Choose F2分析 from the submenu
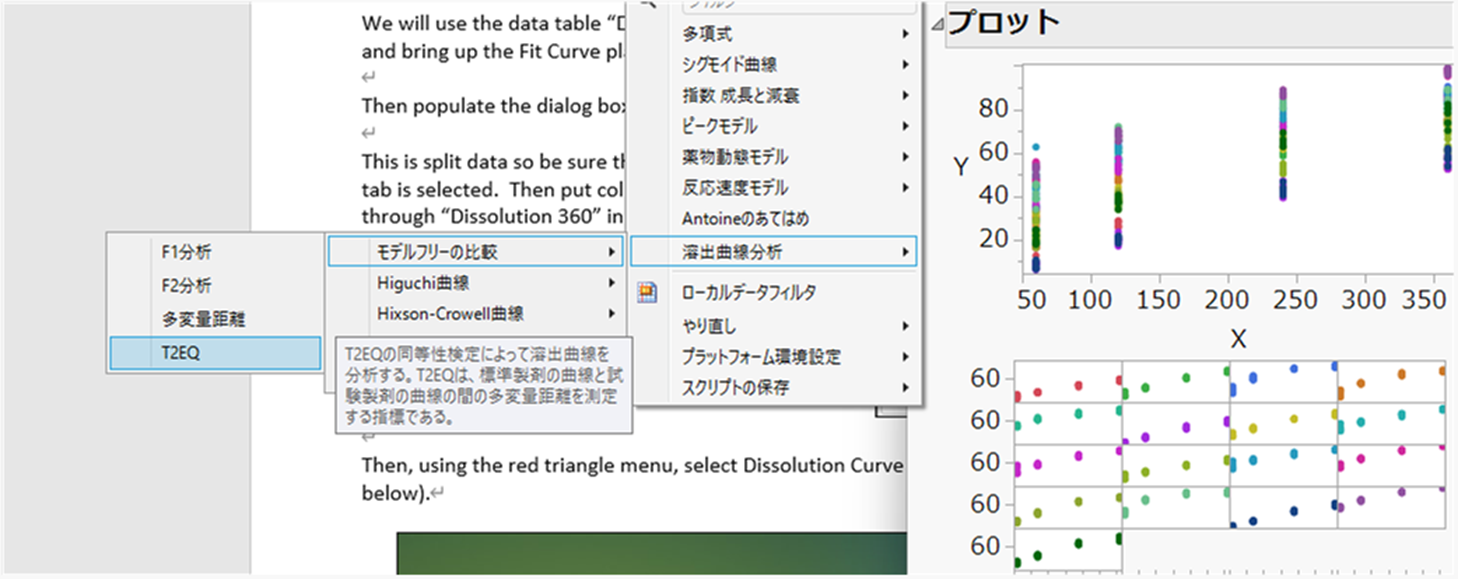 [x=214, y=286]
